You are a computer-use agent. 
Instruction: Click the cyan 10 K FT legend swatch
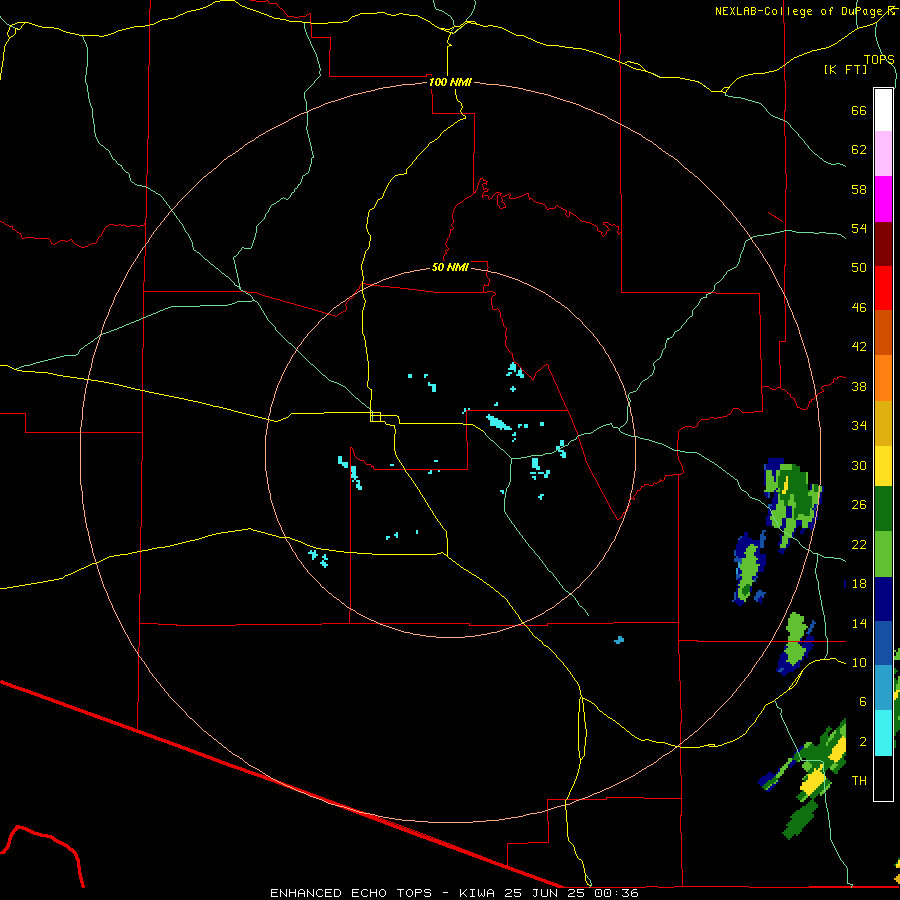[x=883, y=732]
